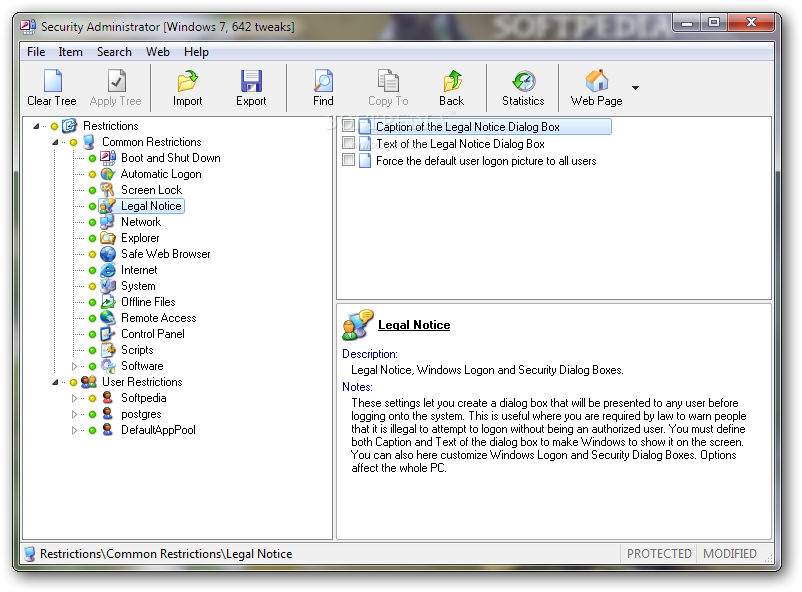Check Caption of the Legal Notice Dialog Box
The width and height of the screenshot is (802, 592).
pyautogui.click(x=349, y=126)
